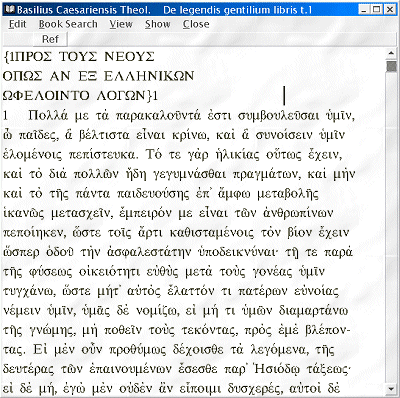Click the Close menu item
Viewport: 400px width, 398px height.
196,24
